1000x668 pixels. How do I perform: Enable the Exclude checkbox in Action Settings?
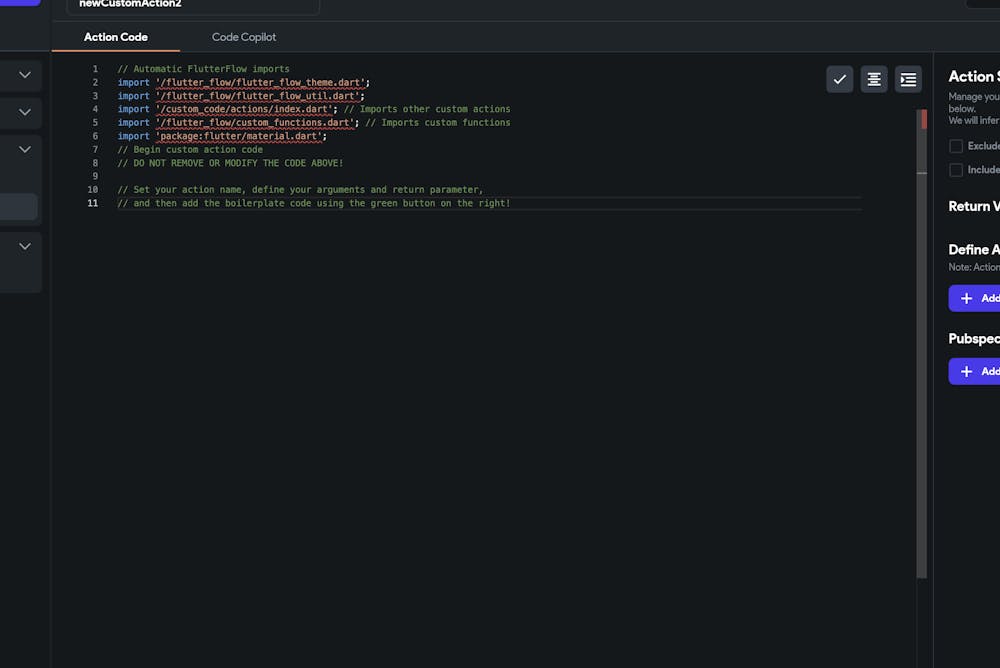pos(957,146)
